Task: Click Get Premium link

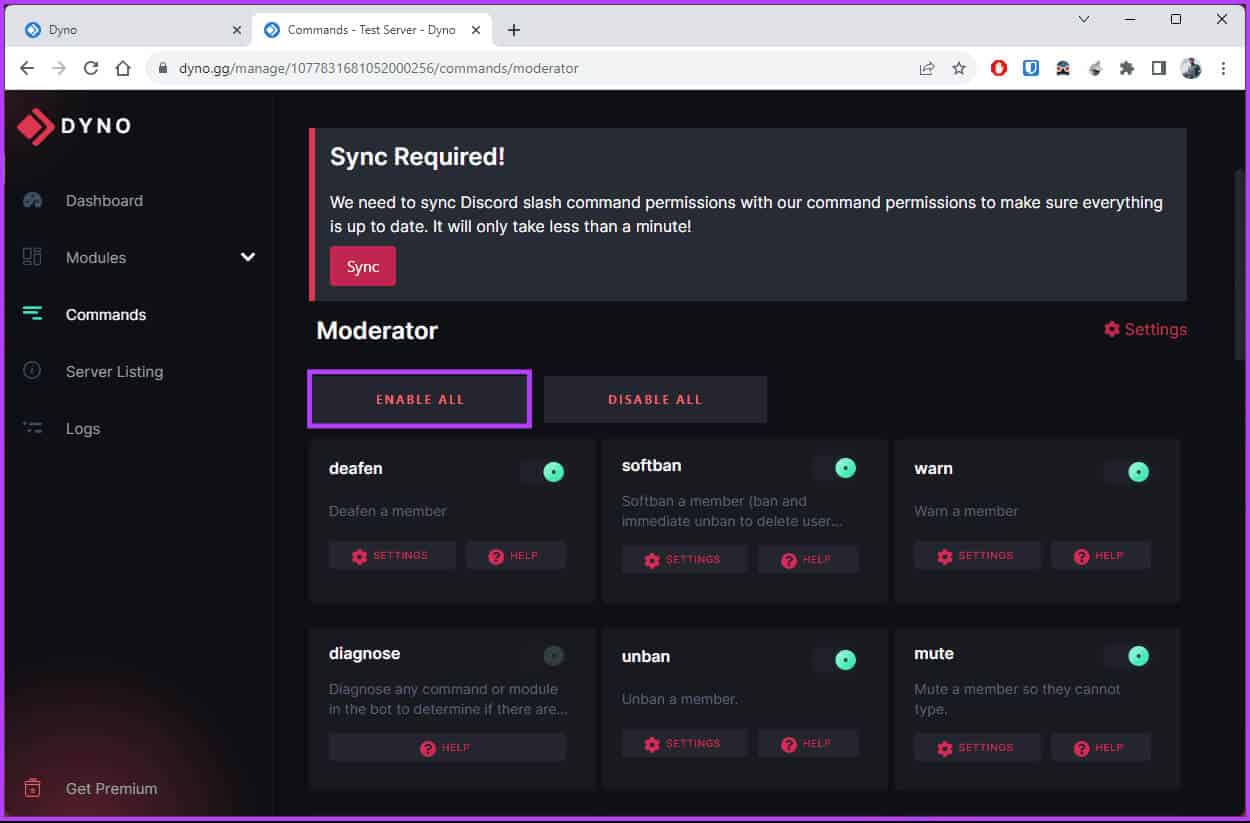Action: coord(111,788)
